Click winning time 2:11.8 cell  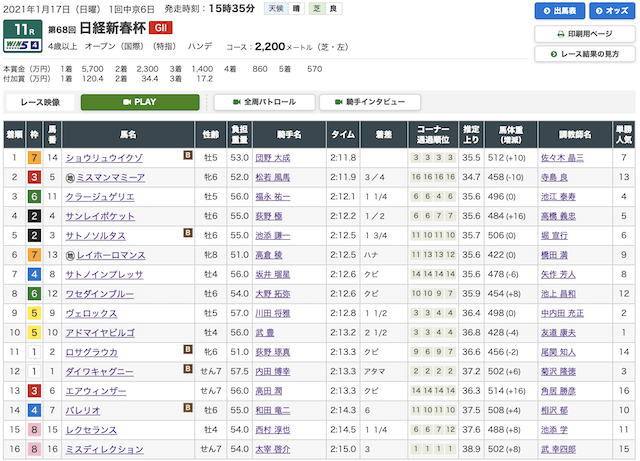(343, 158)
